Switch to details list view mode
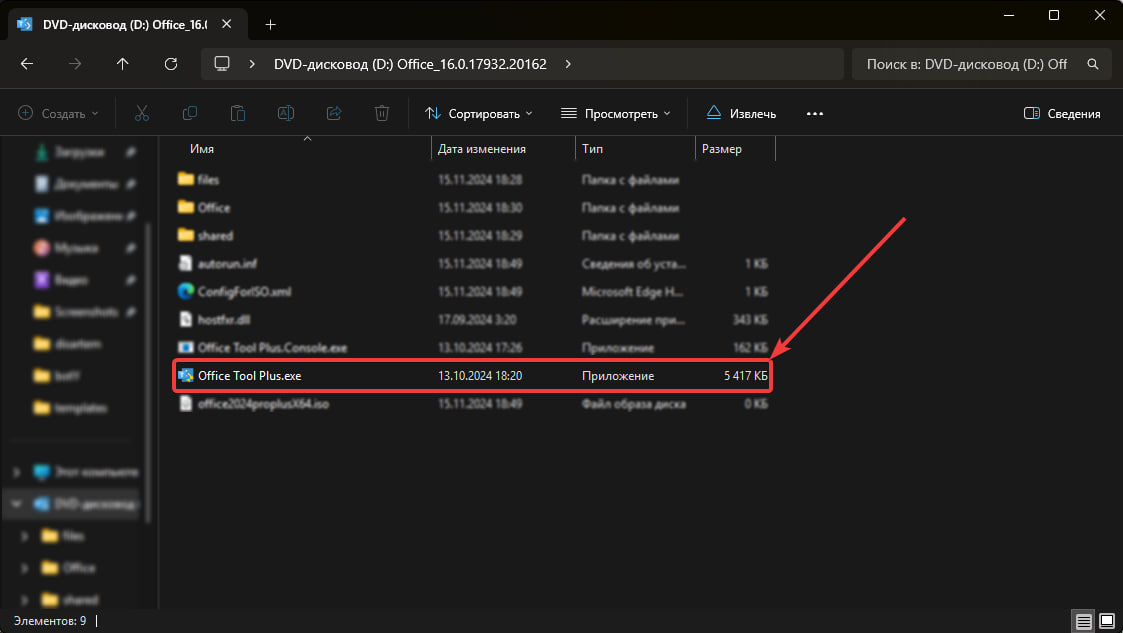Viewport: 1123px width, 633px height. tap(1083, 622)
